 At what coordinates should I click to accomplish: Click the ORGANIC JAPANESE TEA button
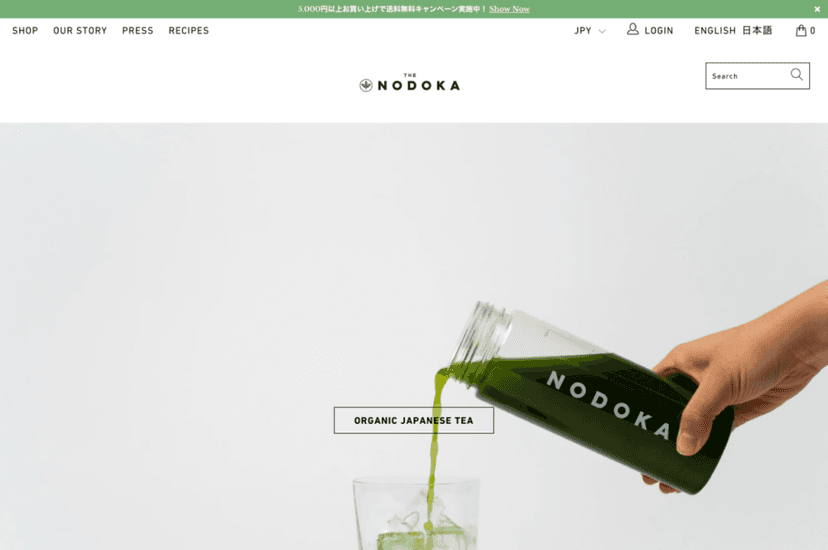click(x=413, y=420)
